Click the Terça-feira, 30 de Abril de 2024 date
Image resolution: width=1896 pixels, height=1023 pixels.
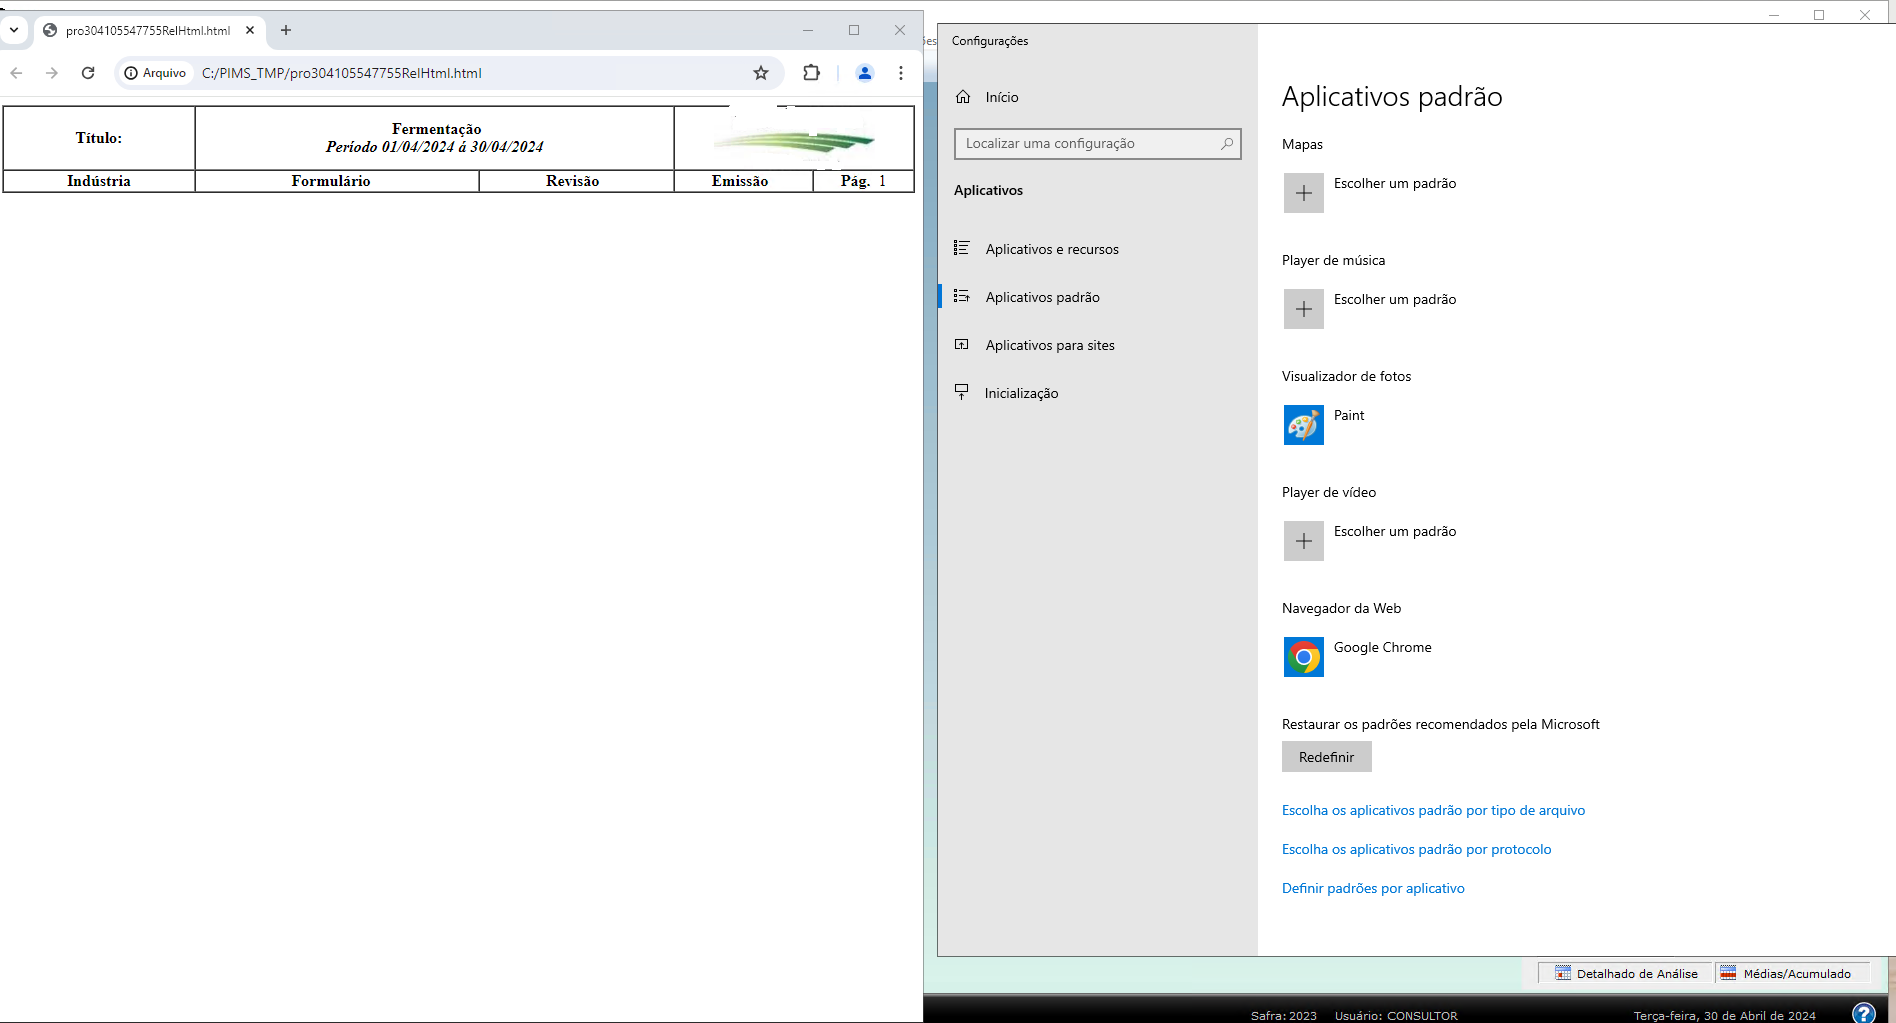(1725, 1015)
